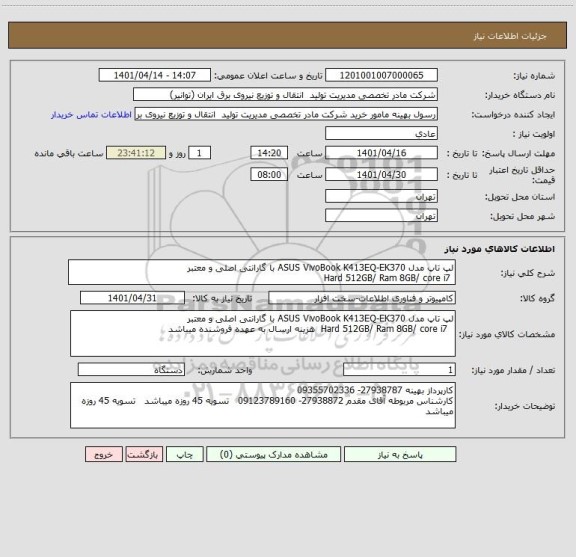
Task: Click response deadline date 1401/04/16
Action: tap(381, 153)
